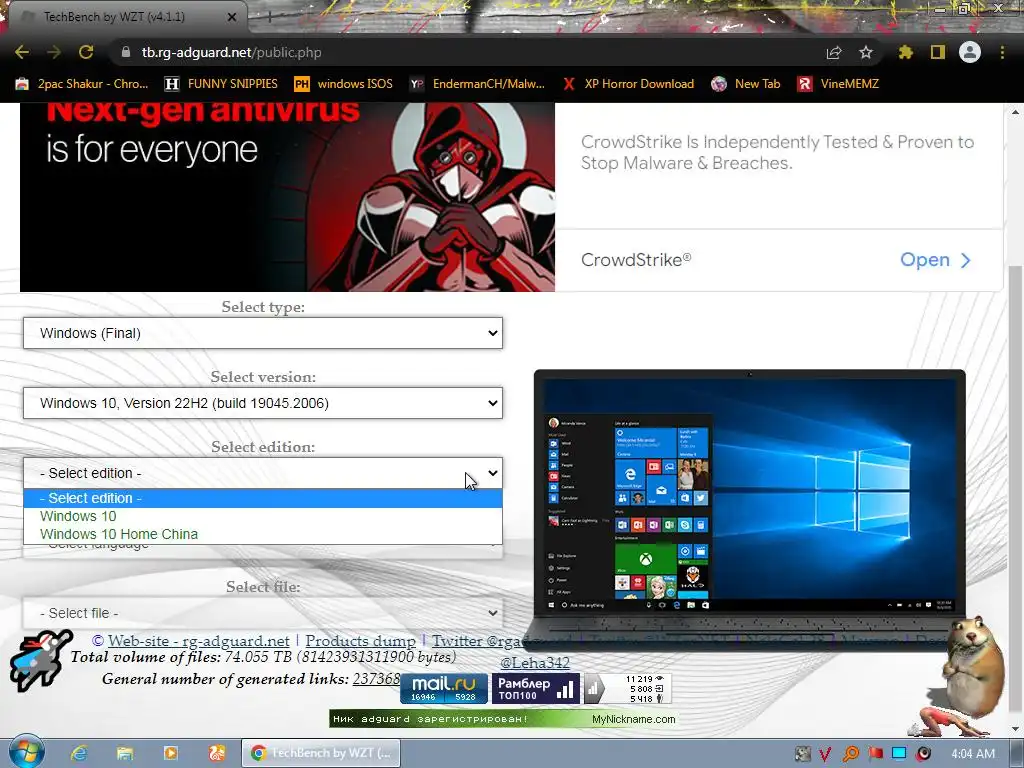Viewport: 1024px width, 768px height.
Task: Open the @Leha342 link
Action: (535, 663)
